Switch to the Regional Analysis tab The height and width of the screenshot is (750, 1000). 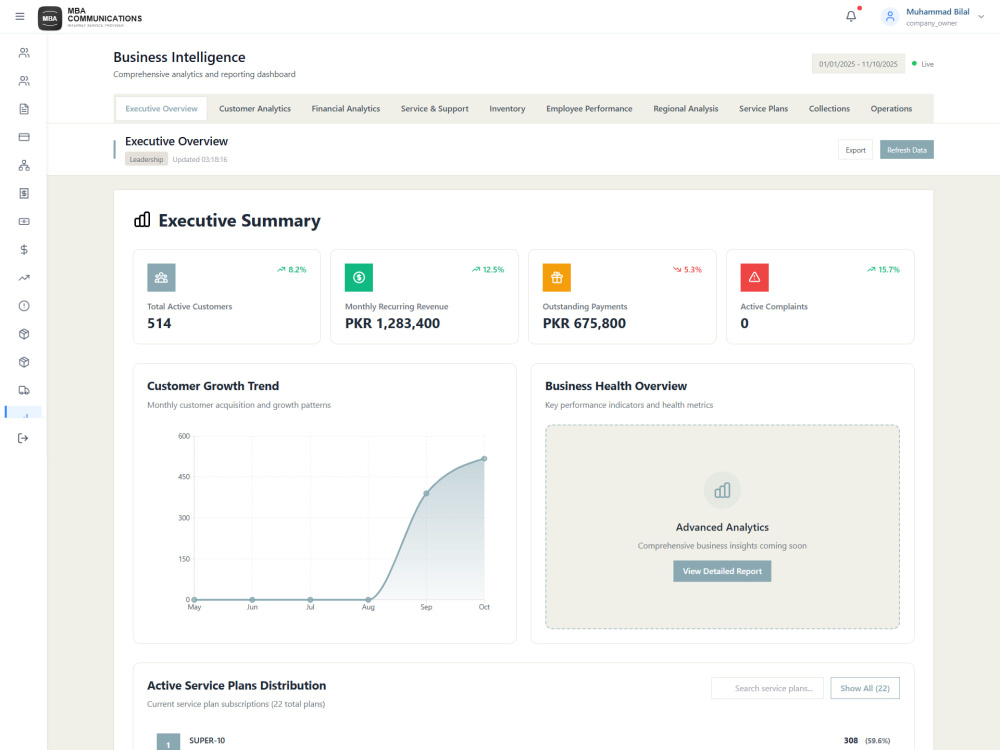coord(686,109)
